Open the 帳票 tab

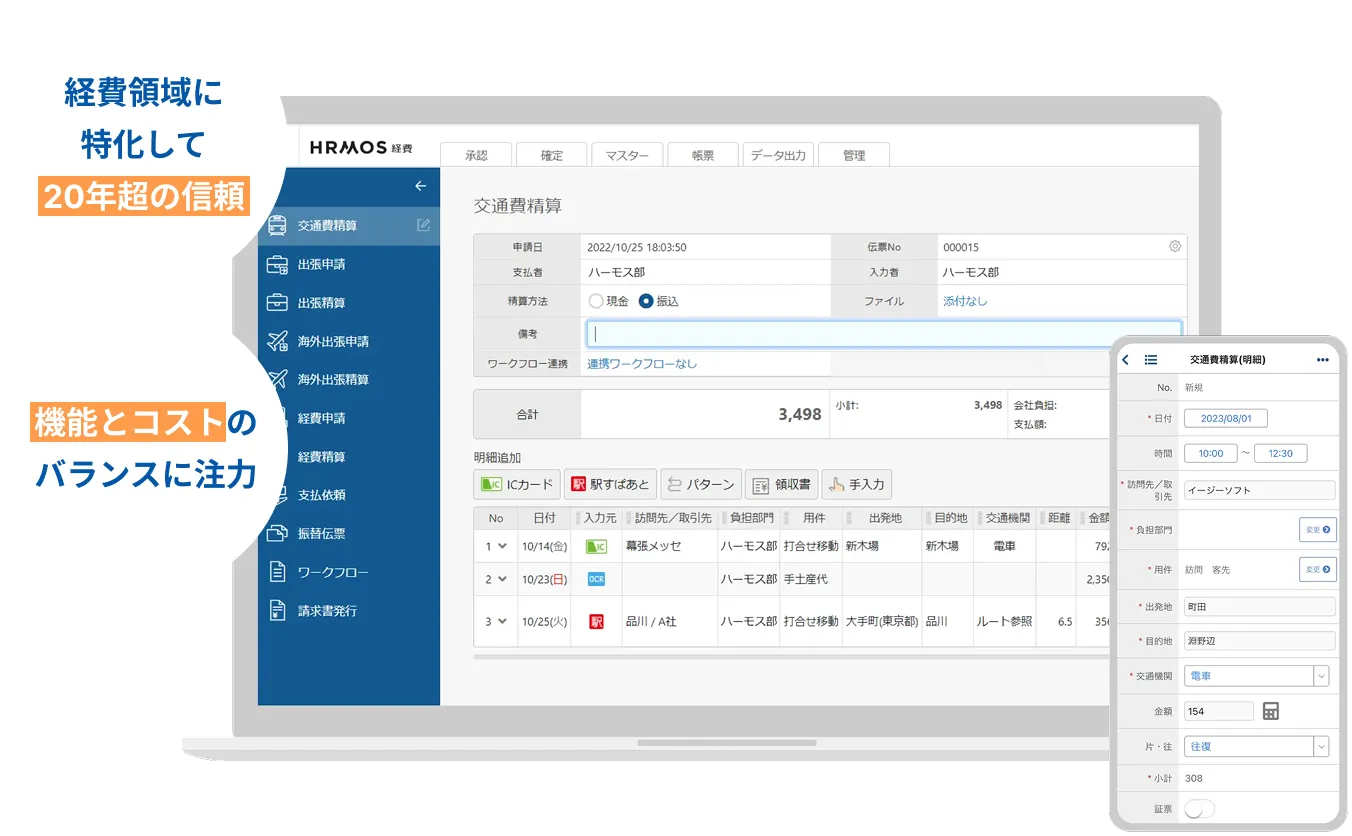click(x=703, y=155)
